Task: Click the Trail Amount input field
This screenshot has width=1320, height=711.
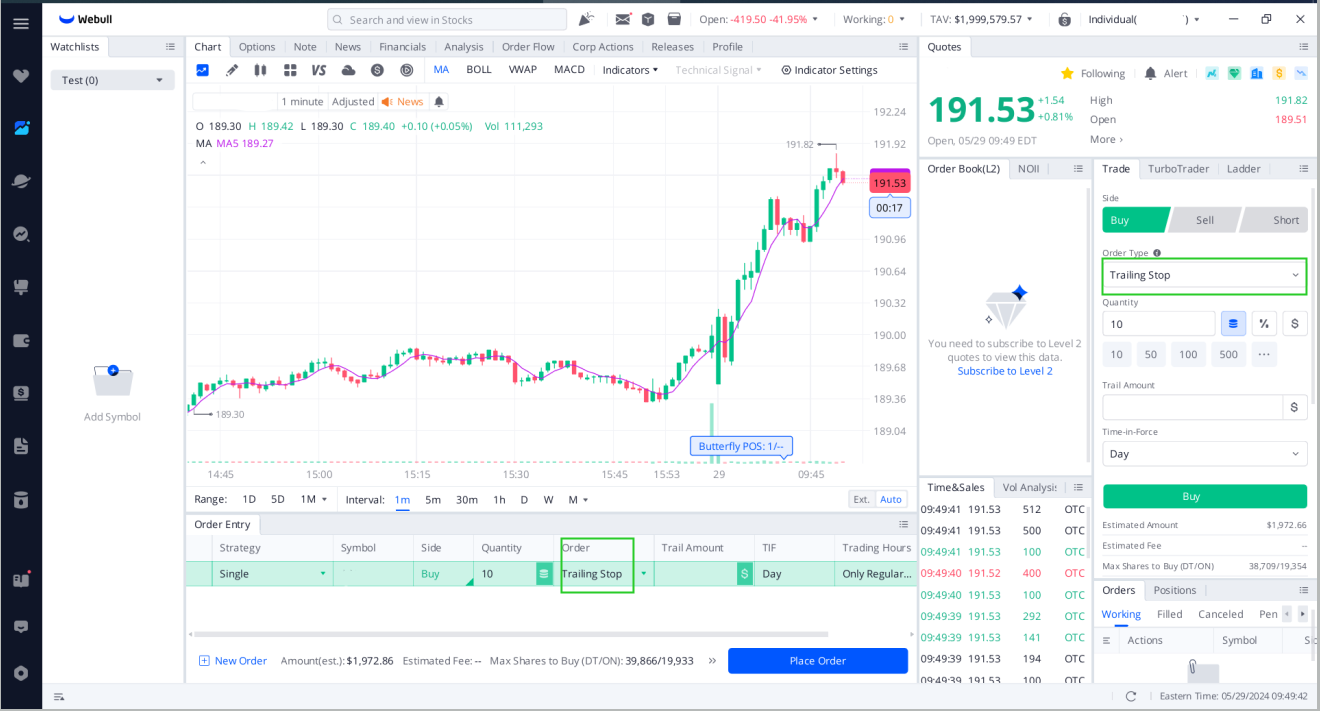Action: tap(1192, 407)
